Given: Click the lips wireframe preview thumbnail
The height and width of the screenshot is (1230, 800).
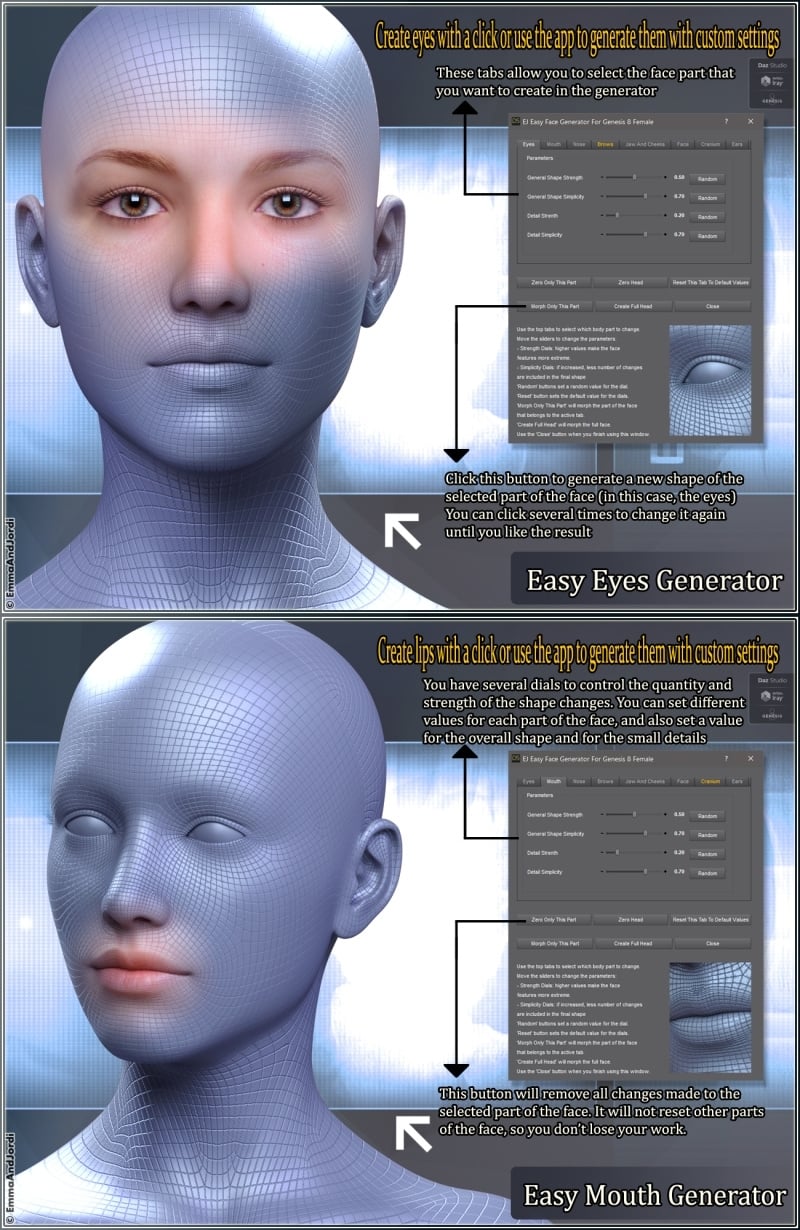Looking at the screenshot, I should [x=711, y=1017].
